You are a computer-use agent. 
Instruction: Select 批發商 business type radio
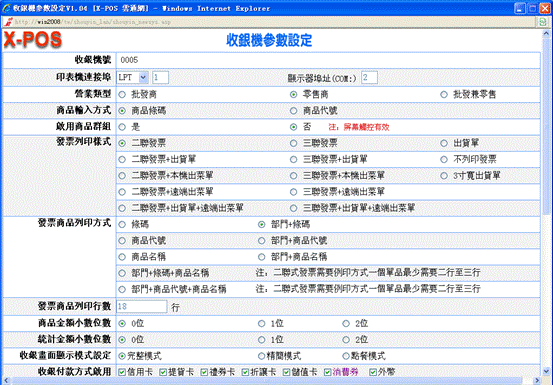(x=122, y=94)
